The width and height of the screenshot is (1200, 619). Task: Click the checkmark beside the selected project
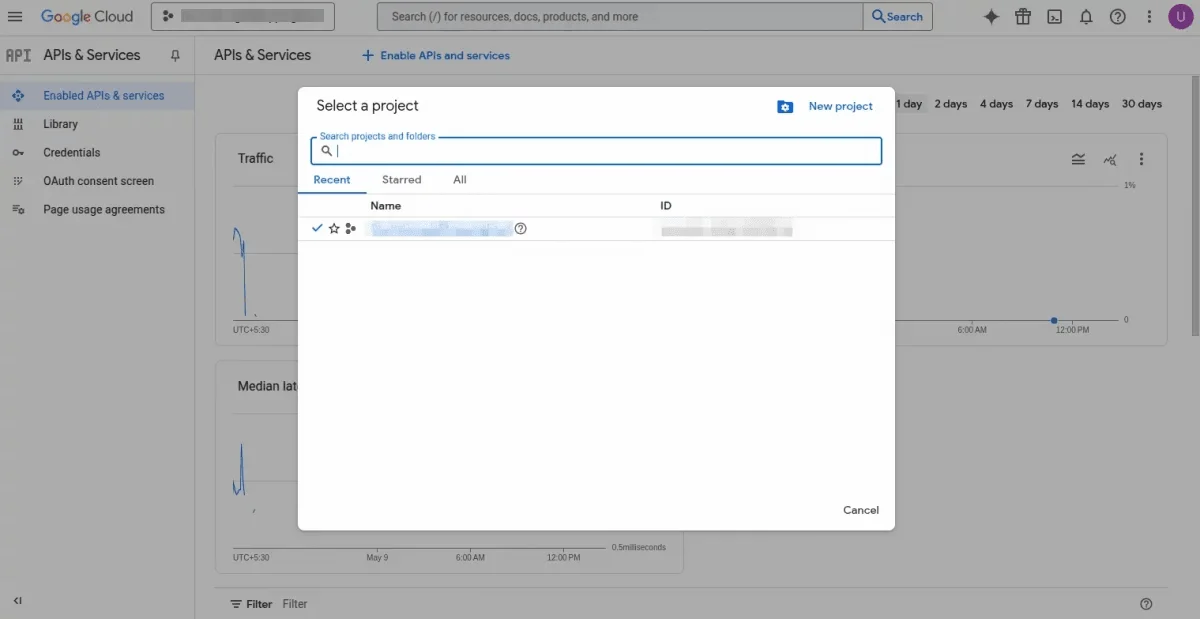coord(317,228)
